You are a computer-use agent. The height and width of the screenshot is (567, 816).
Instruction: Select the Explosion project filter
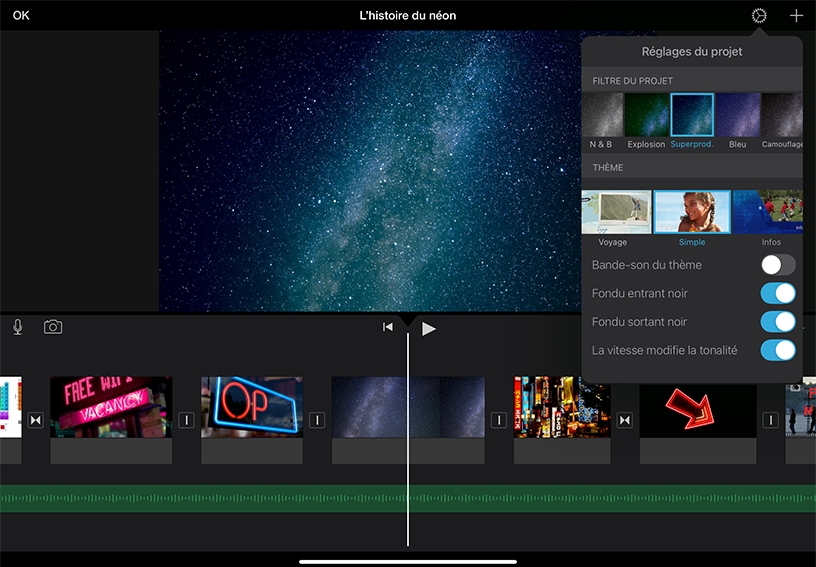(646, 121)
